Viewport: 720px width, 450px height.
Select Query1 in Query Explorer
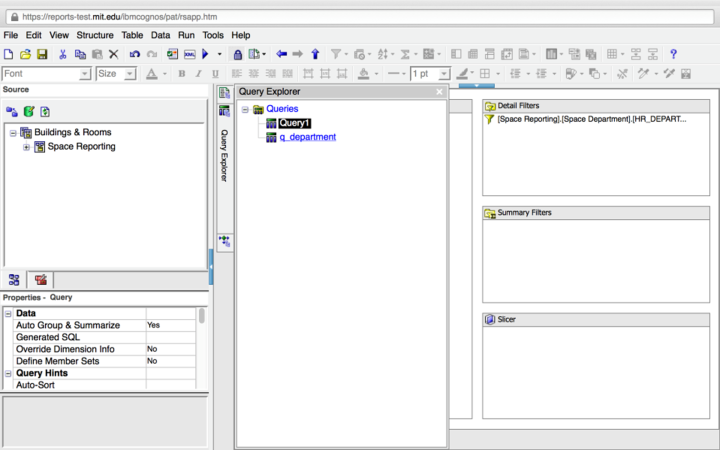tap(294, 123)
